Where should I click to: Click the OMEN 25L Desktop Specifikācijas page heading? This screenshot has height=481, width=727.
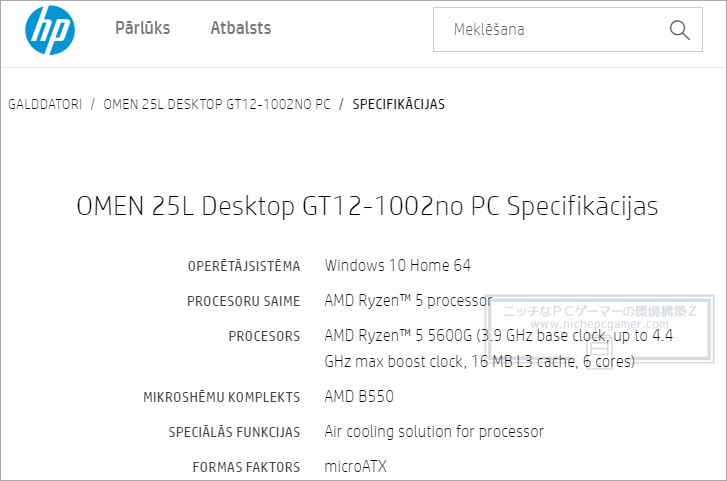coord(367,206)
